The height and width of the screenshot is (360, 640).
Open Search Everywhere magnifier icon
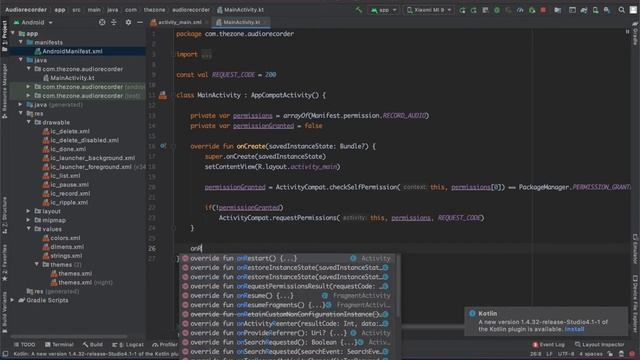(622, 10)
